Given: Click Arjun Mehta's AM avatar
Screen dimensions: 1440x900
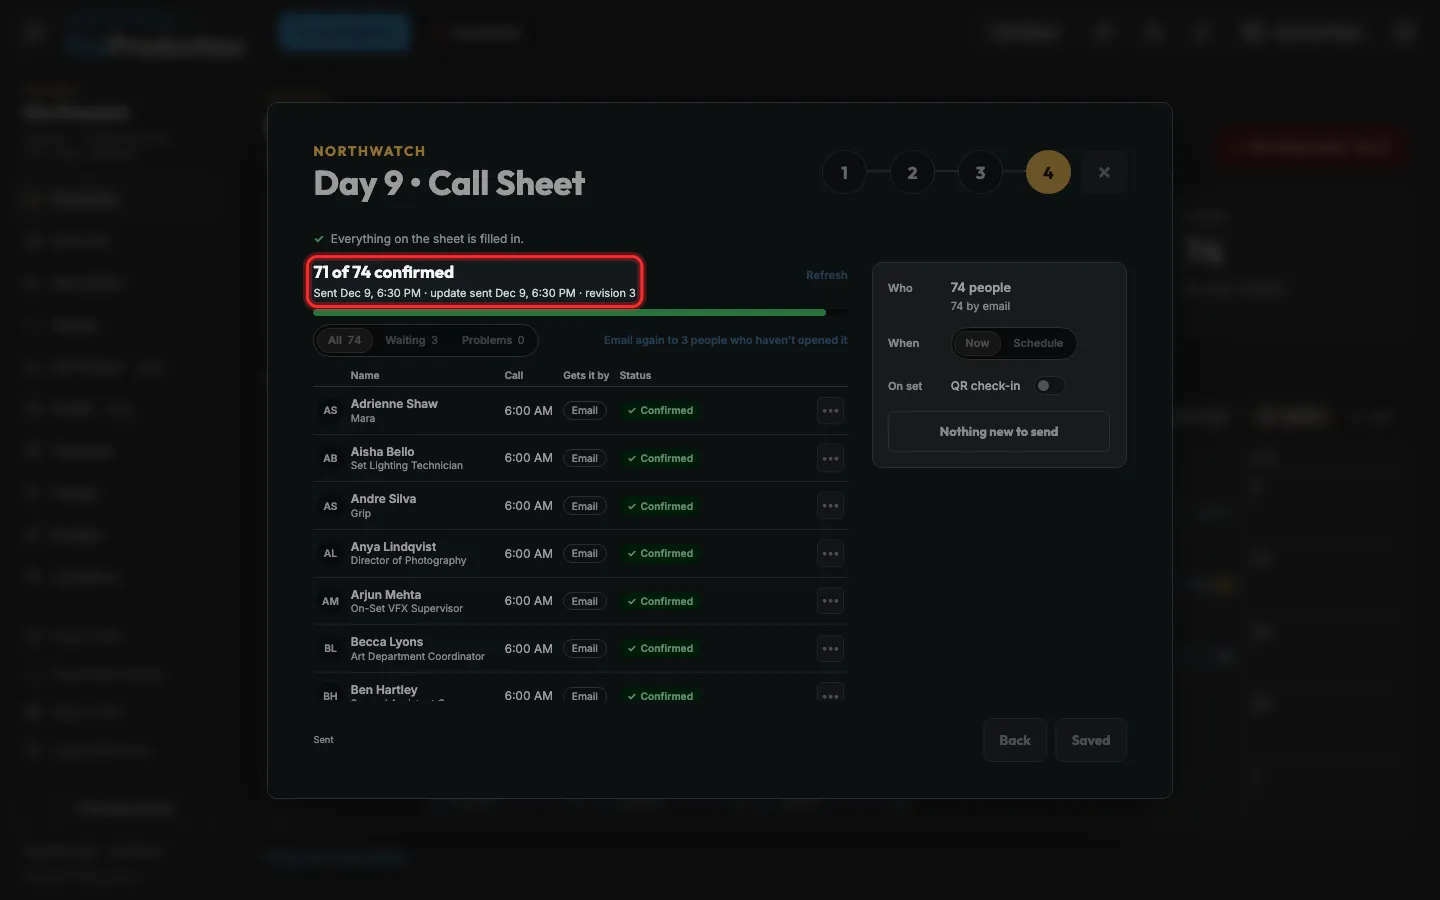Looking at the screenshot, I should 330,601.
